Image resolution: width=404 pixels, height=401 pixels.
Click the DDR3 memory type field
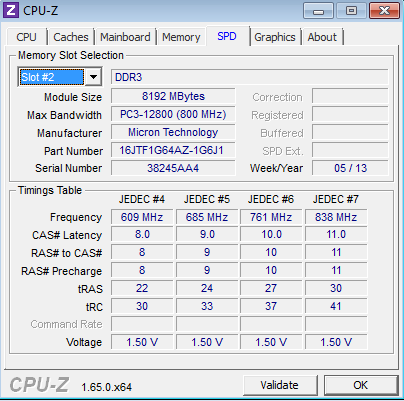pos(250,77)
